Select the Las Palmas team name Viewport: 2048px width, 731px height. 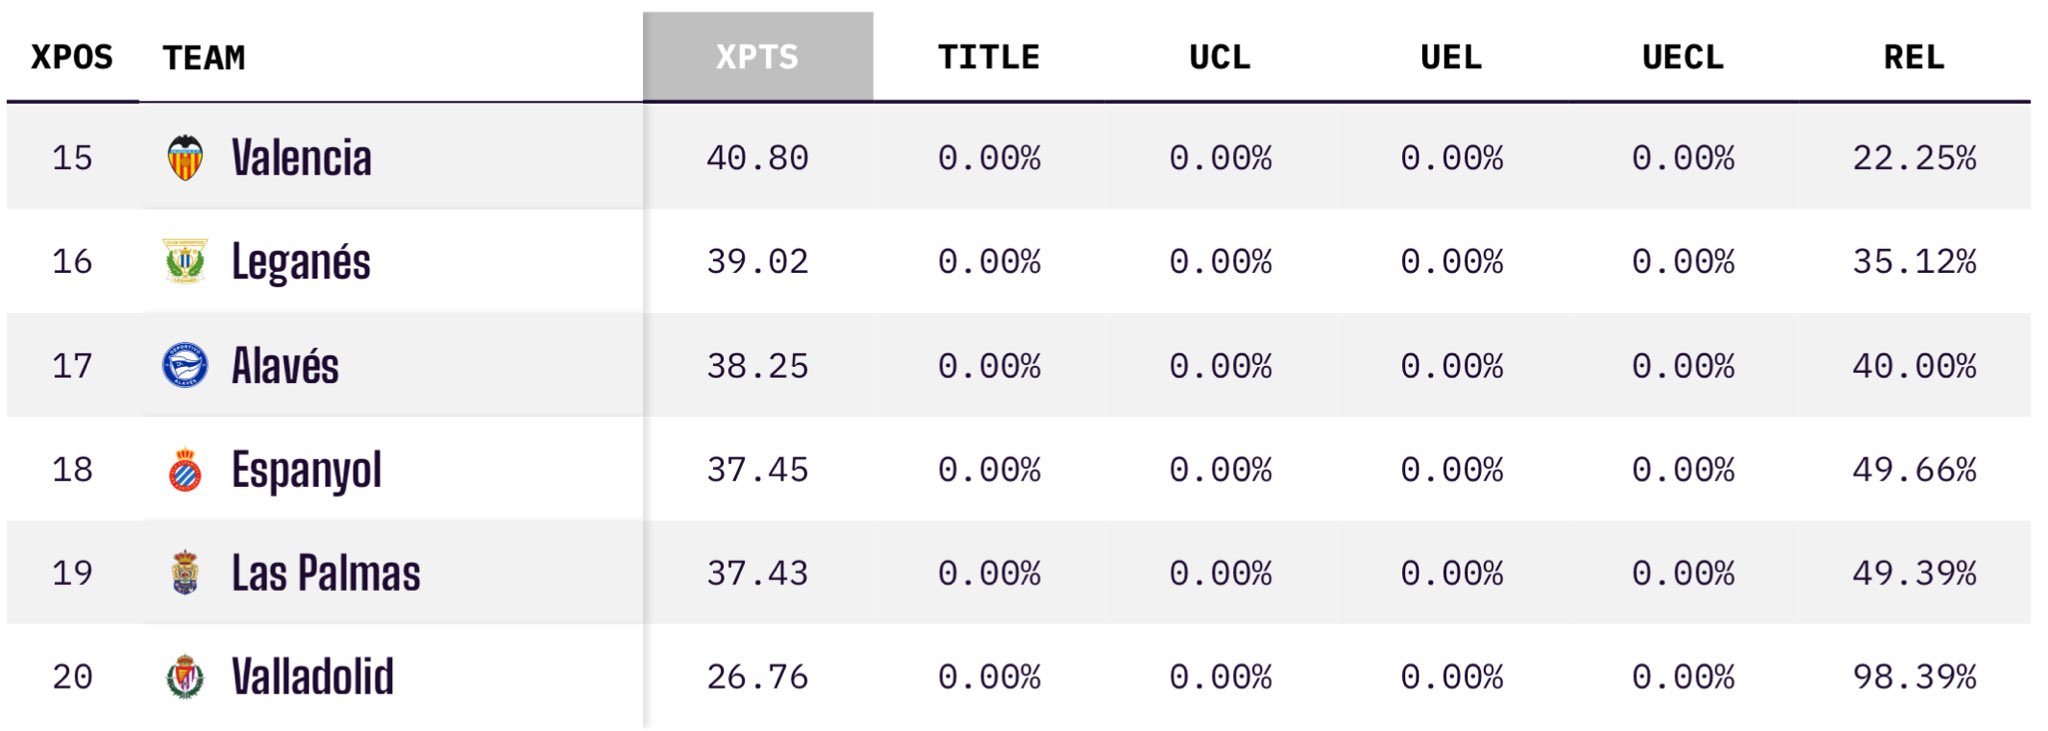coord(325,573)
